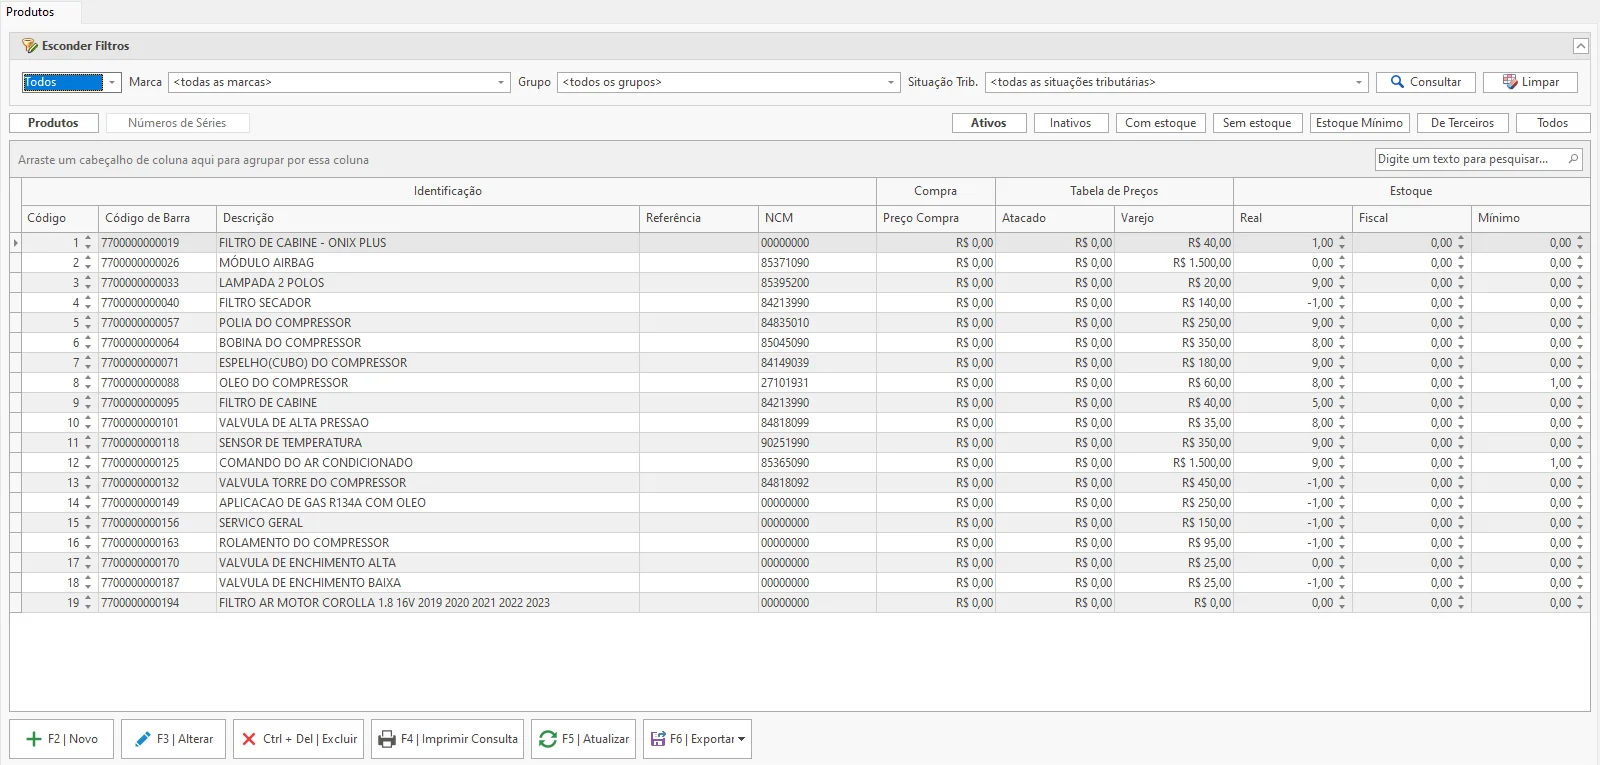The width and height of the screenshot is (1600, 765).
Task: Select the Inativos filter
Action: coord(1071,123)
